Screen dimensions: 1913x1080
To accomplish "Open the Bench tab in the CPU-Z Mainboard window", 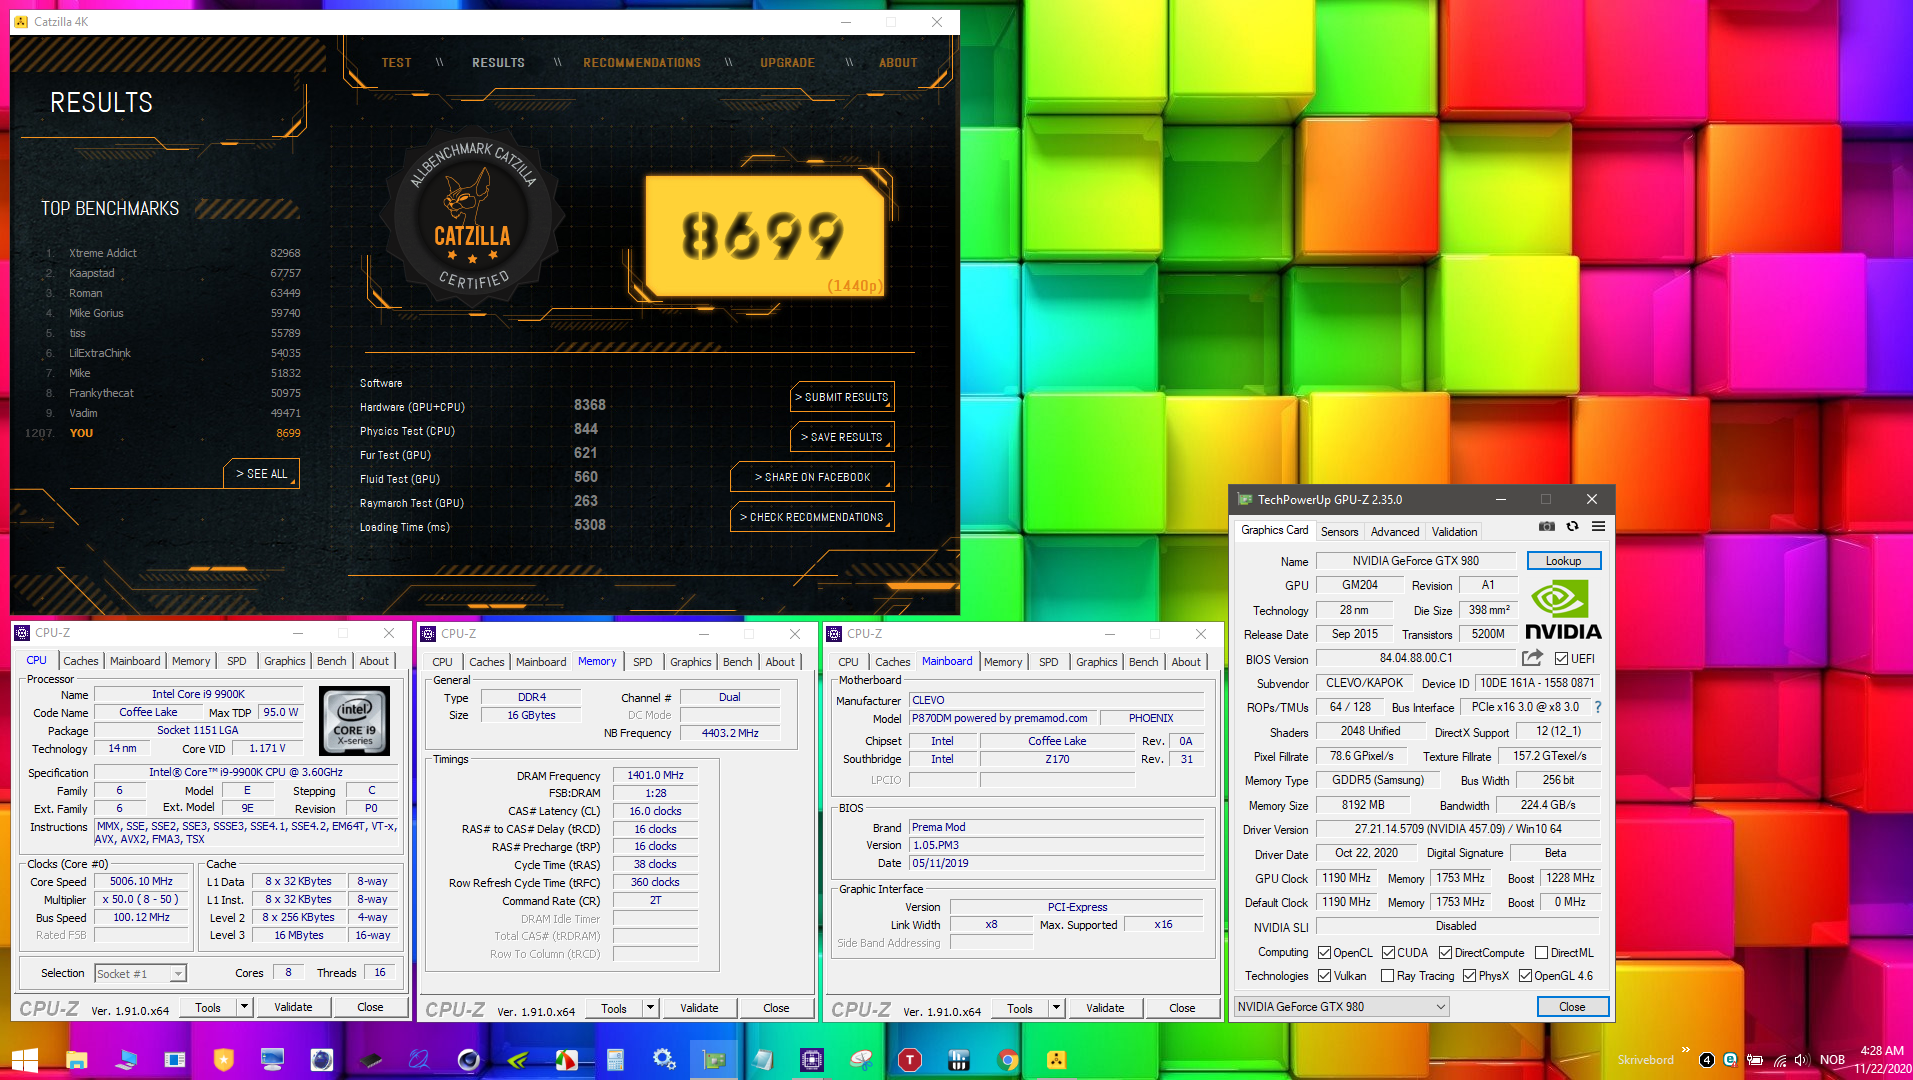I will (x=1143, y=662).
